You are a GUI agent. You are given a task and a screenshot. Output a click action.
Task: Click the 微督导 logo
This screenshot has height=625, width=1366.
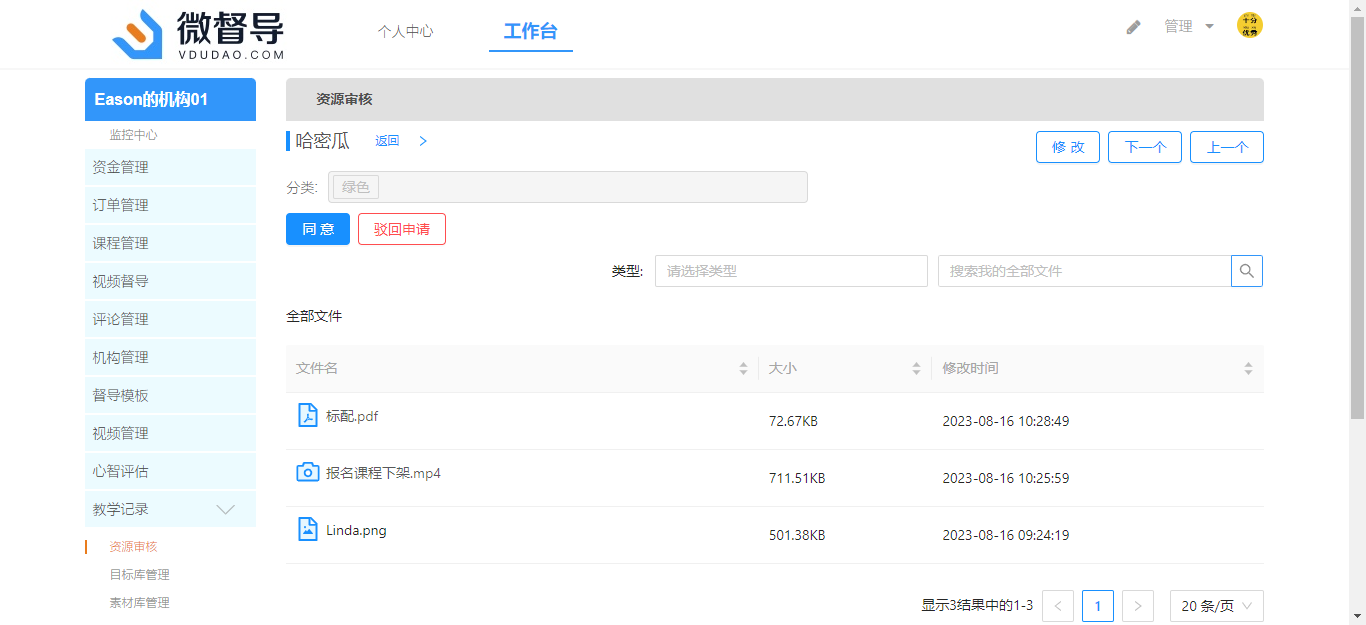(199, 35)
